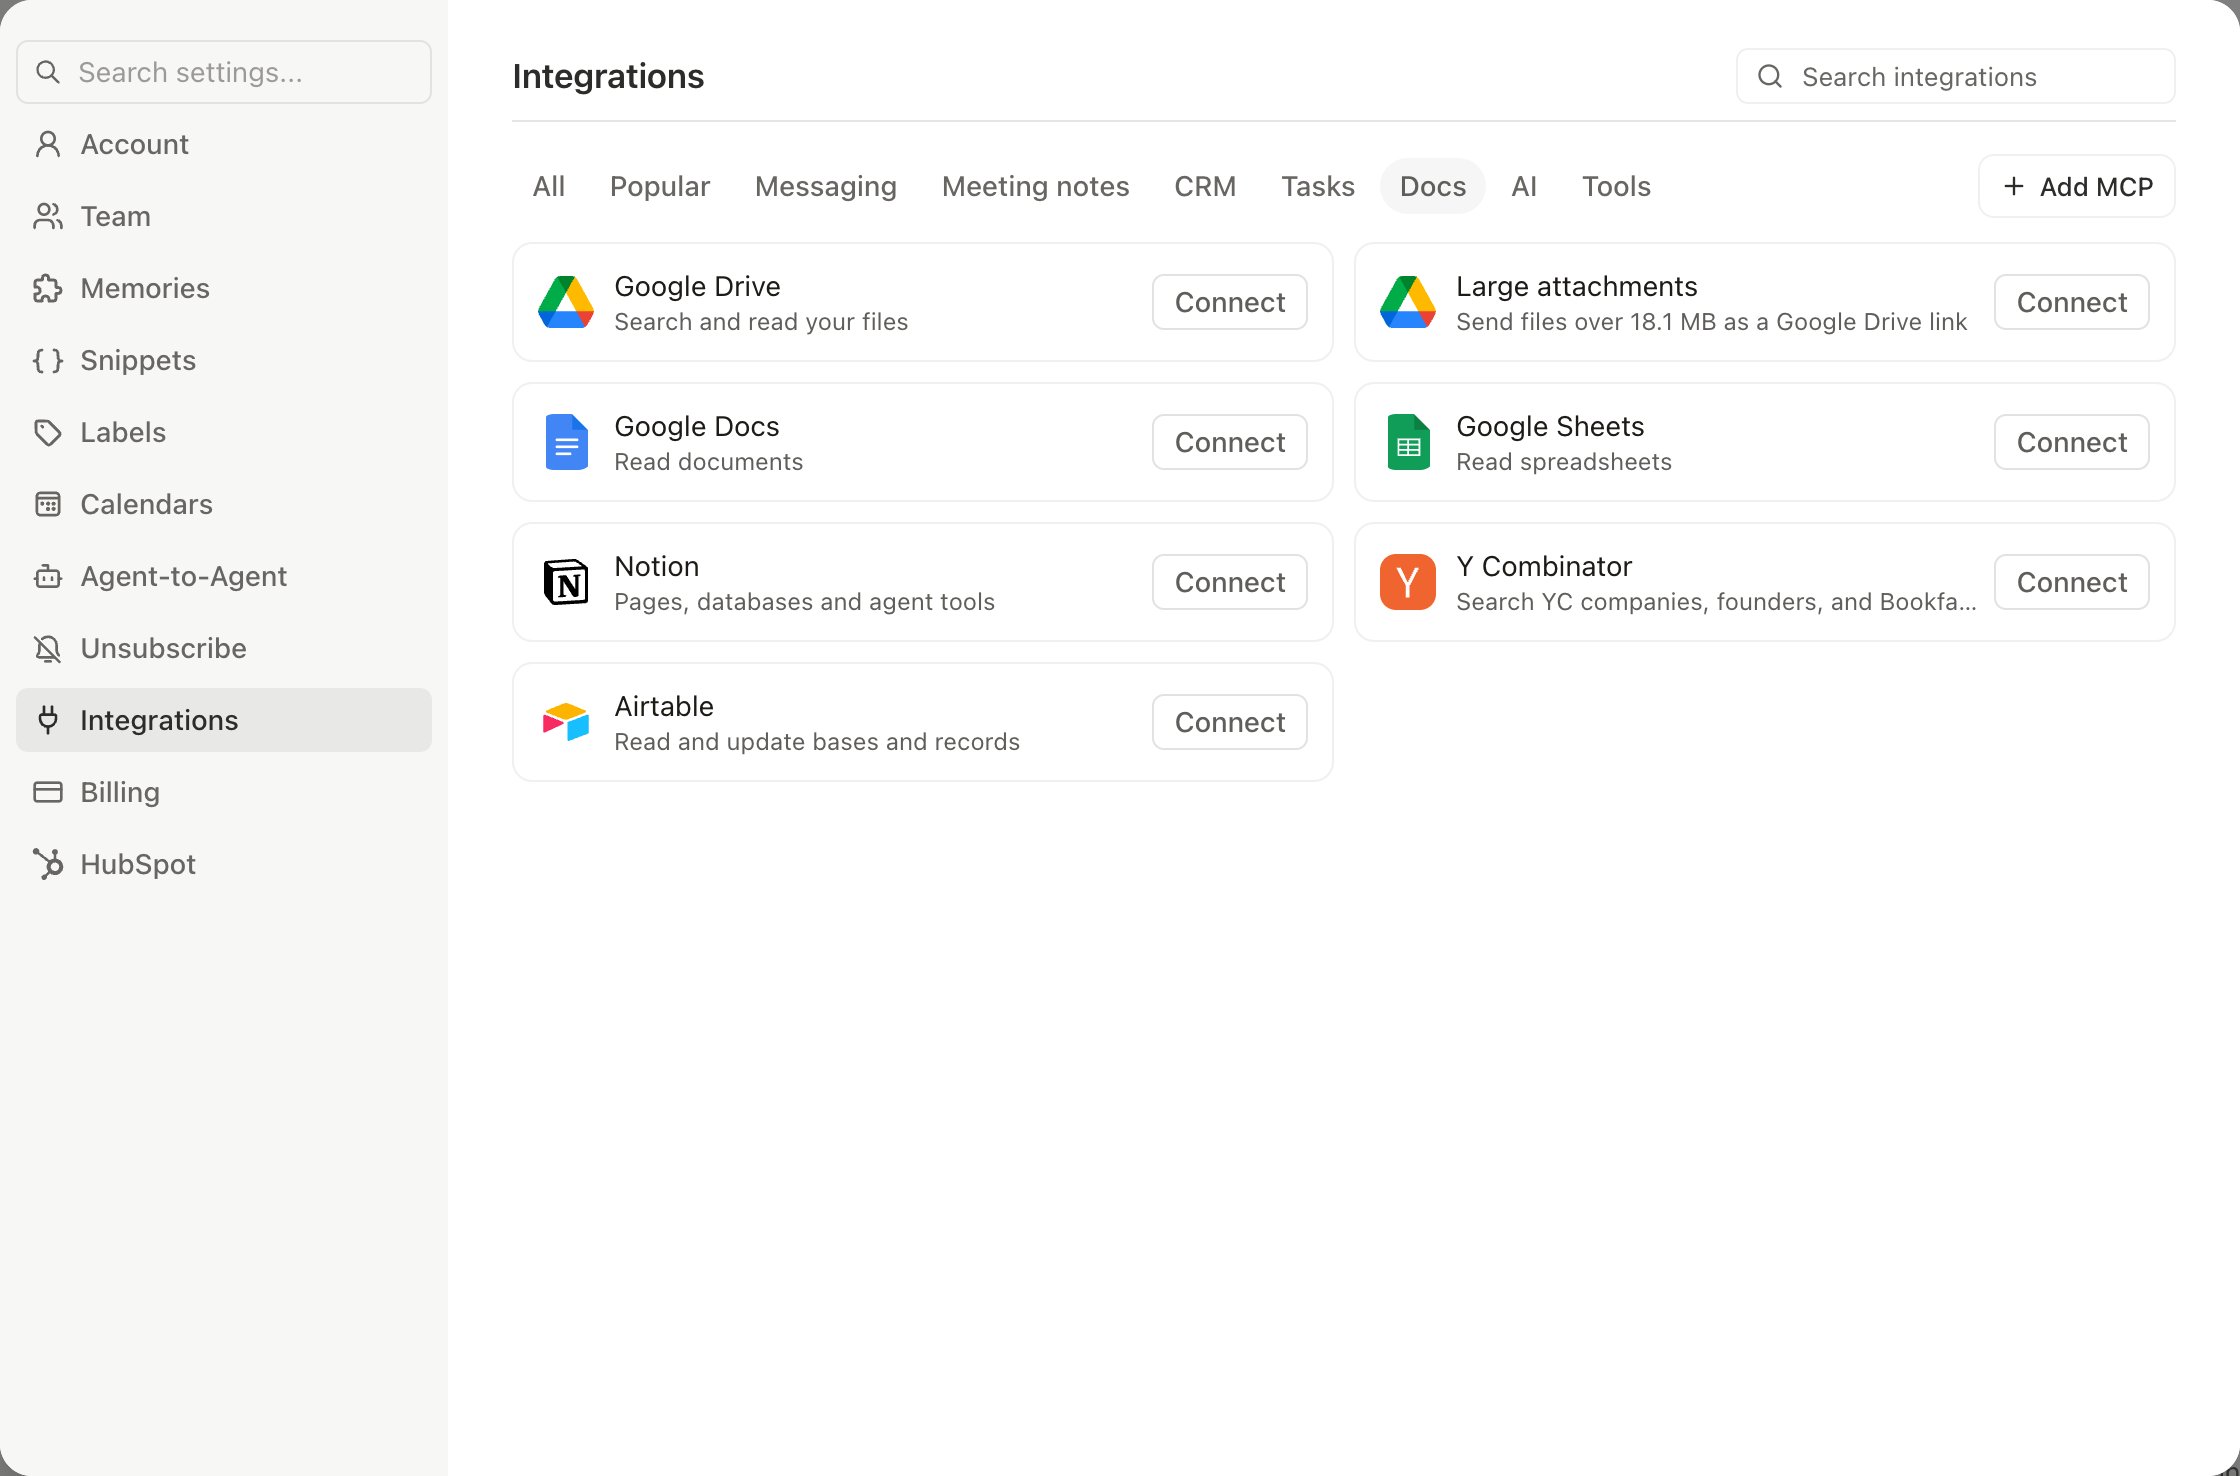This screenshot has height=1476, width=2240.
Task: Switch to the Popular tab
Action: tap(660, 186)
